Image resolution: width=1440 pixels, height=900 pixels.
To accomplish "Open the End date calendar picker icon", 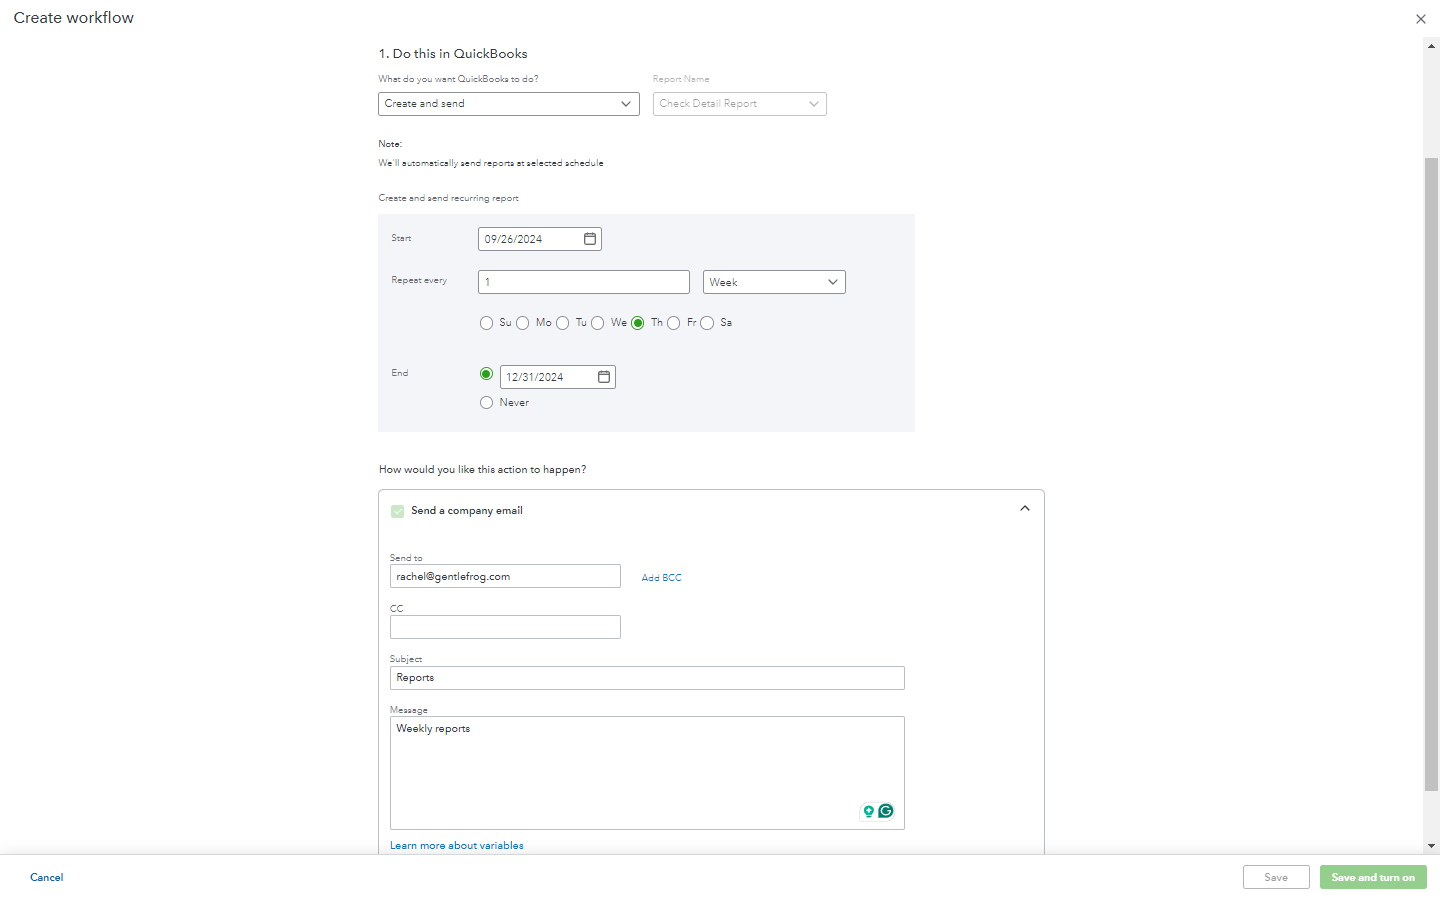I will tap(604, 377).
